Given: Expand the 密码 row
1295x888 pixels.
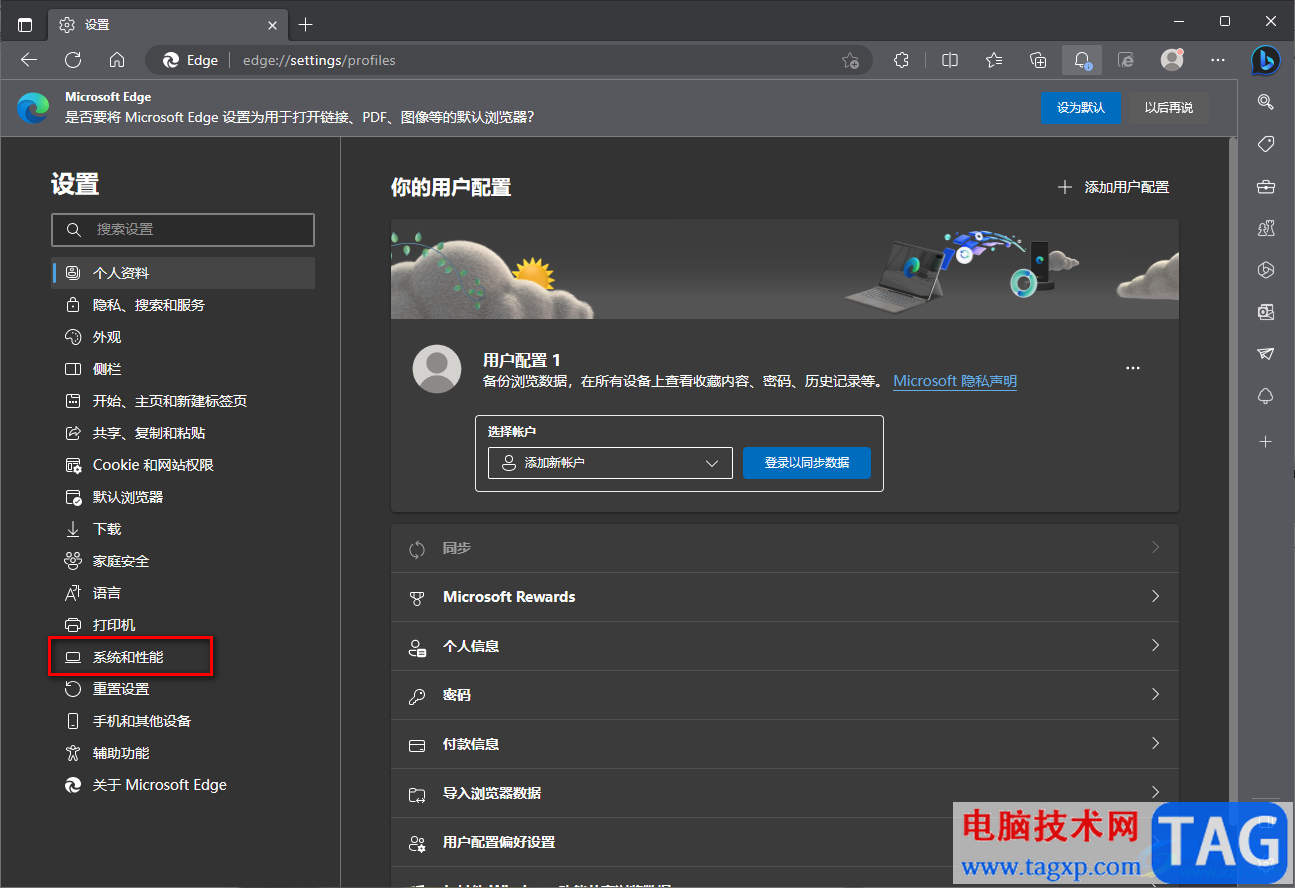Looking at the screenshot, I should click(x=785, y=695).
